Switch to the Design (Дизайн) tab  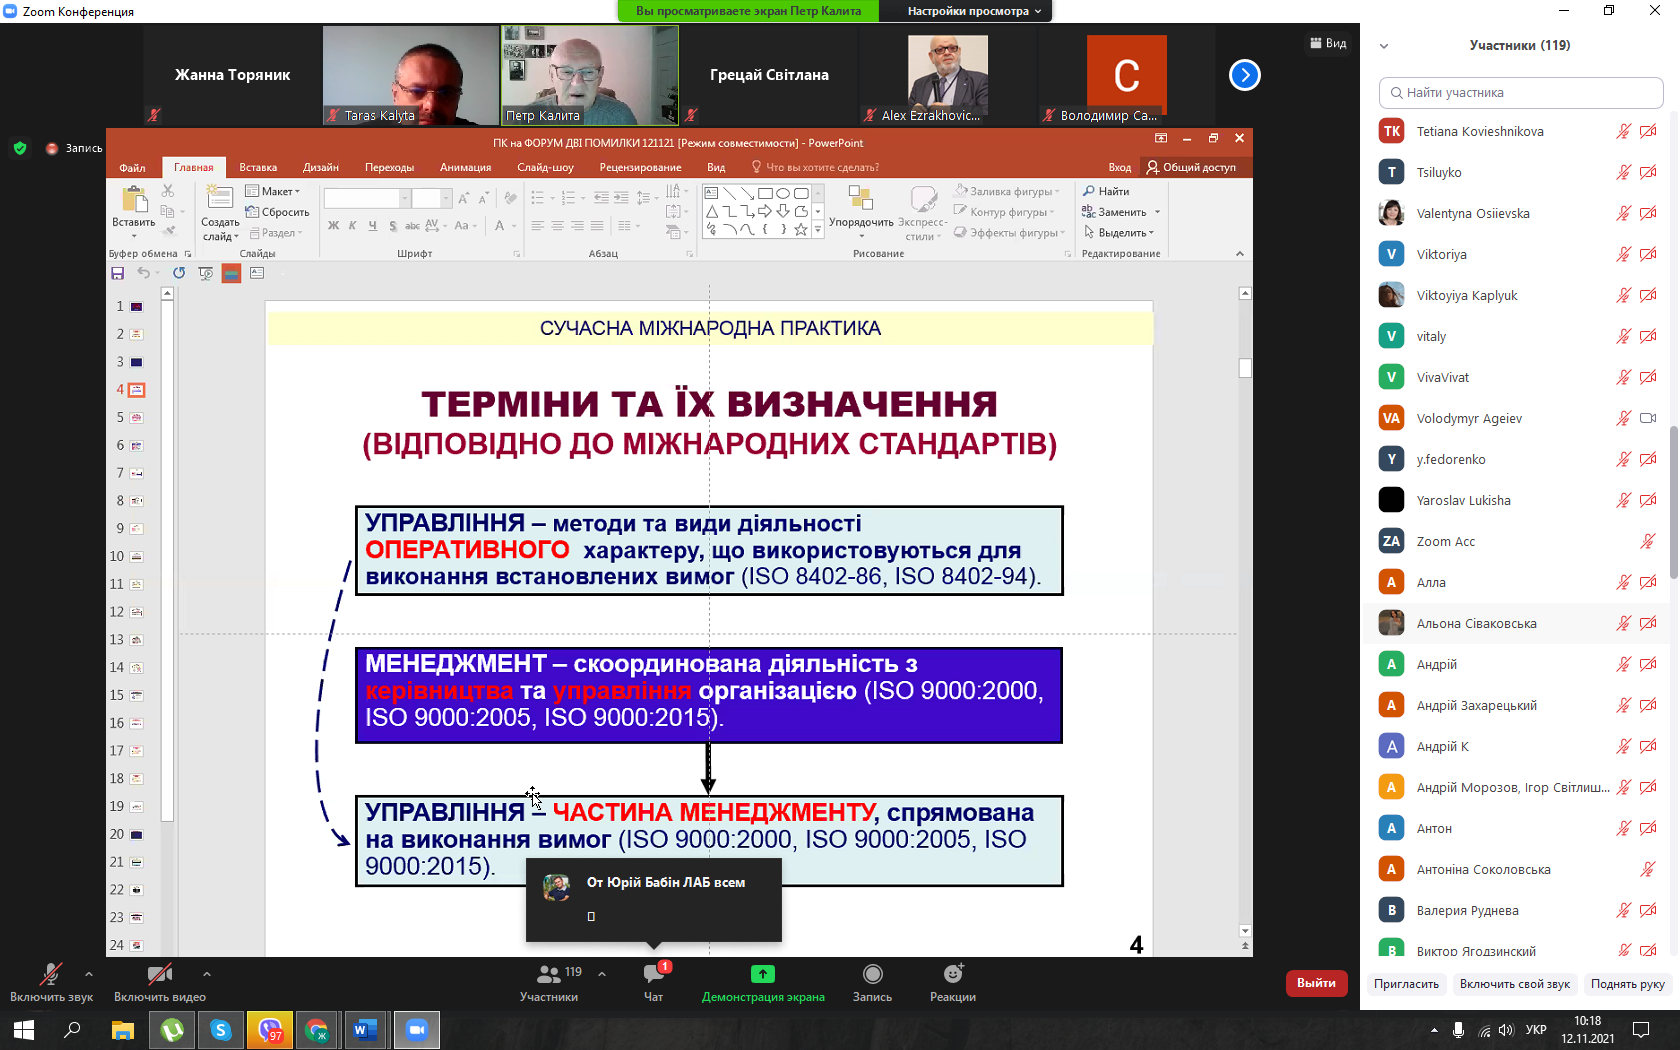(321, 167)
